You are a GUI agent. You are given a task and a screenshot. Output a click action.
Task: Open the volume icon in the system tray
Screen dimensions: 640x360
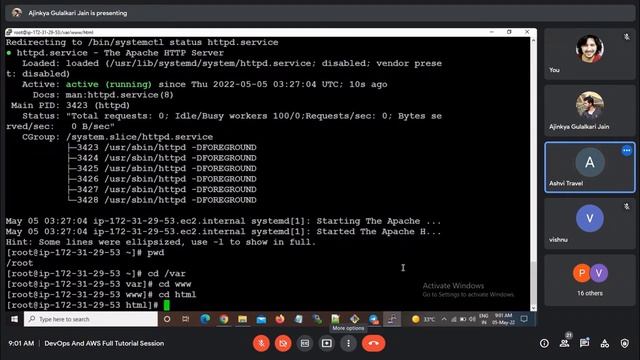click(x=472, y=319)
